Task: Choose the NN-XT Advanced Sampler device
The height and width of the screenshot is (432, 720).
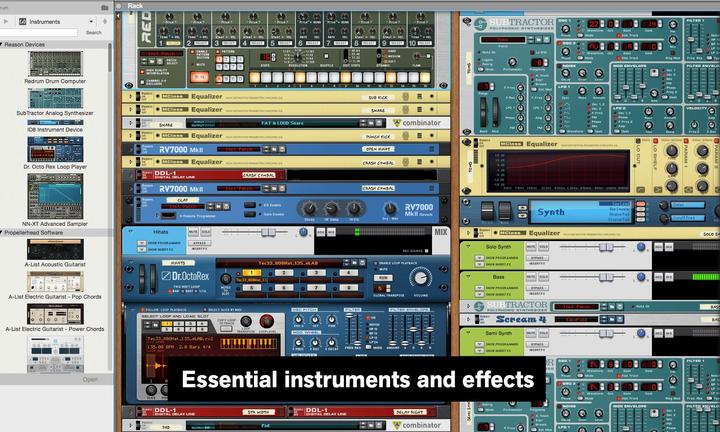Action: click(55, 196)
